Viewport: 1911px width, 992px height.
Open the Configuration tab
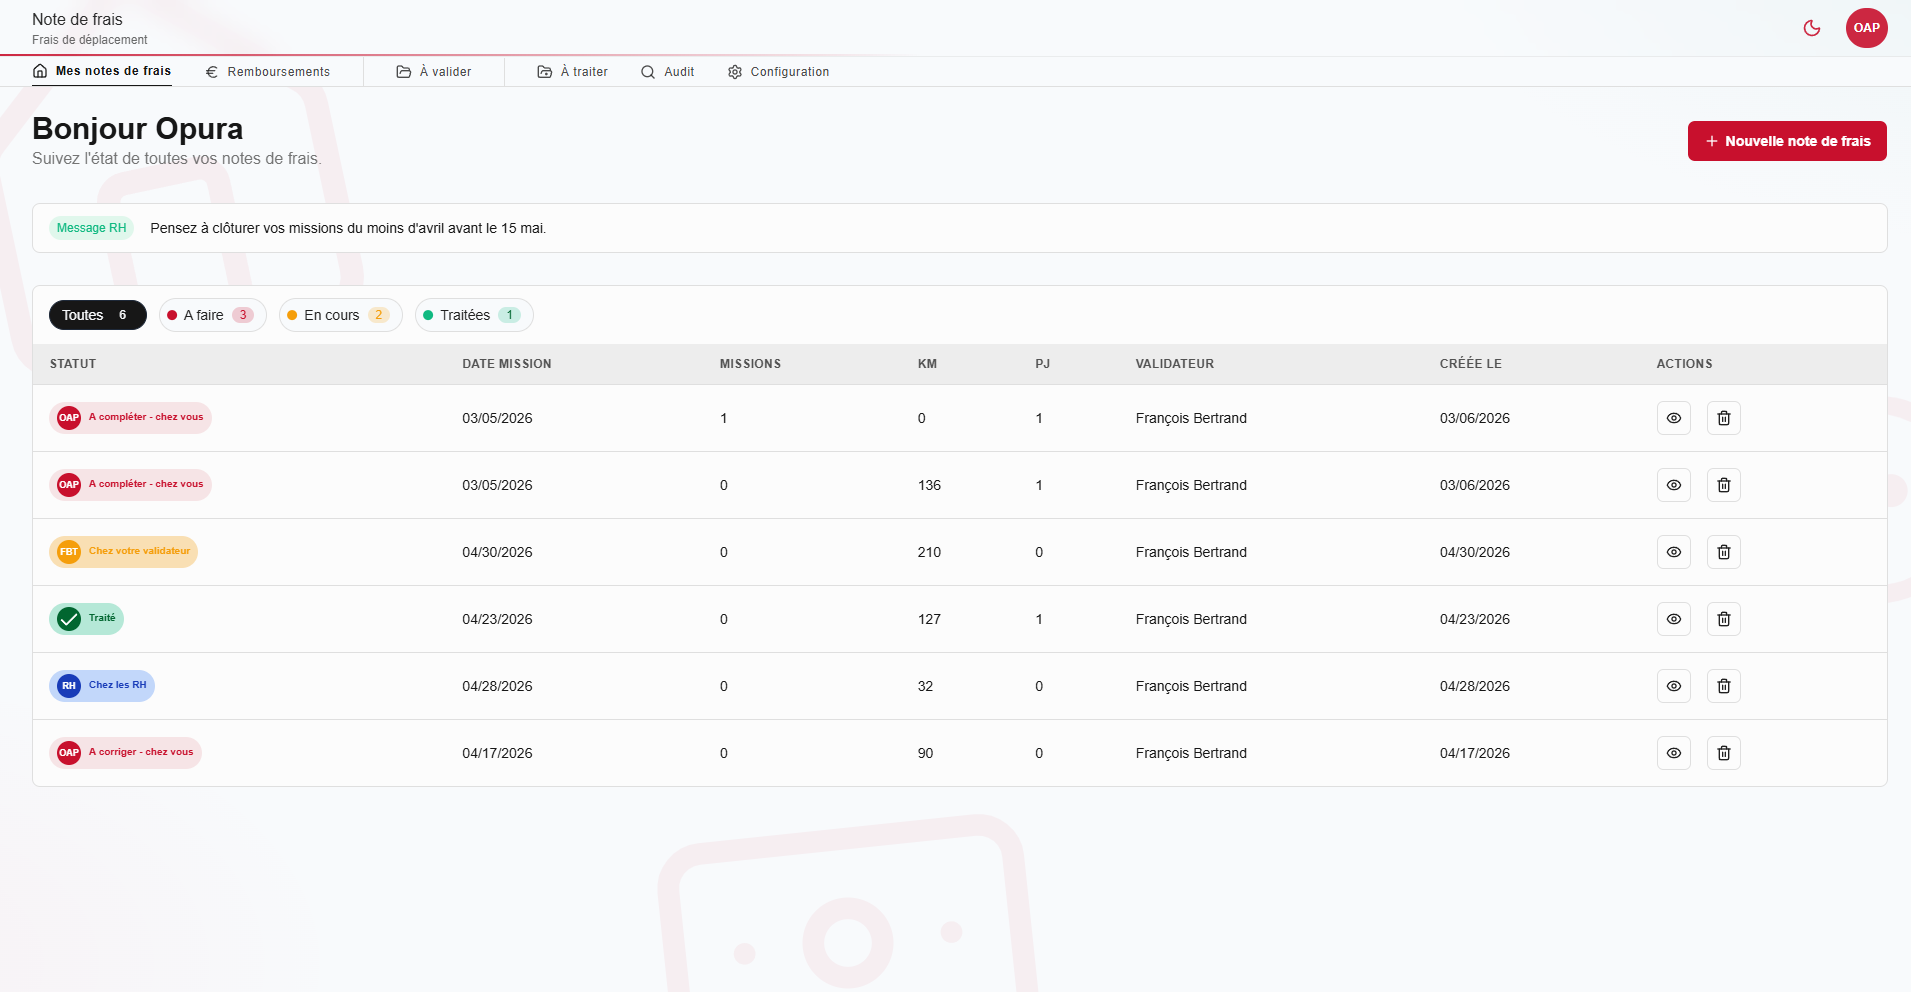point(779,72)
